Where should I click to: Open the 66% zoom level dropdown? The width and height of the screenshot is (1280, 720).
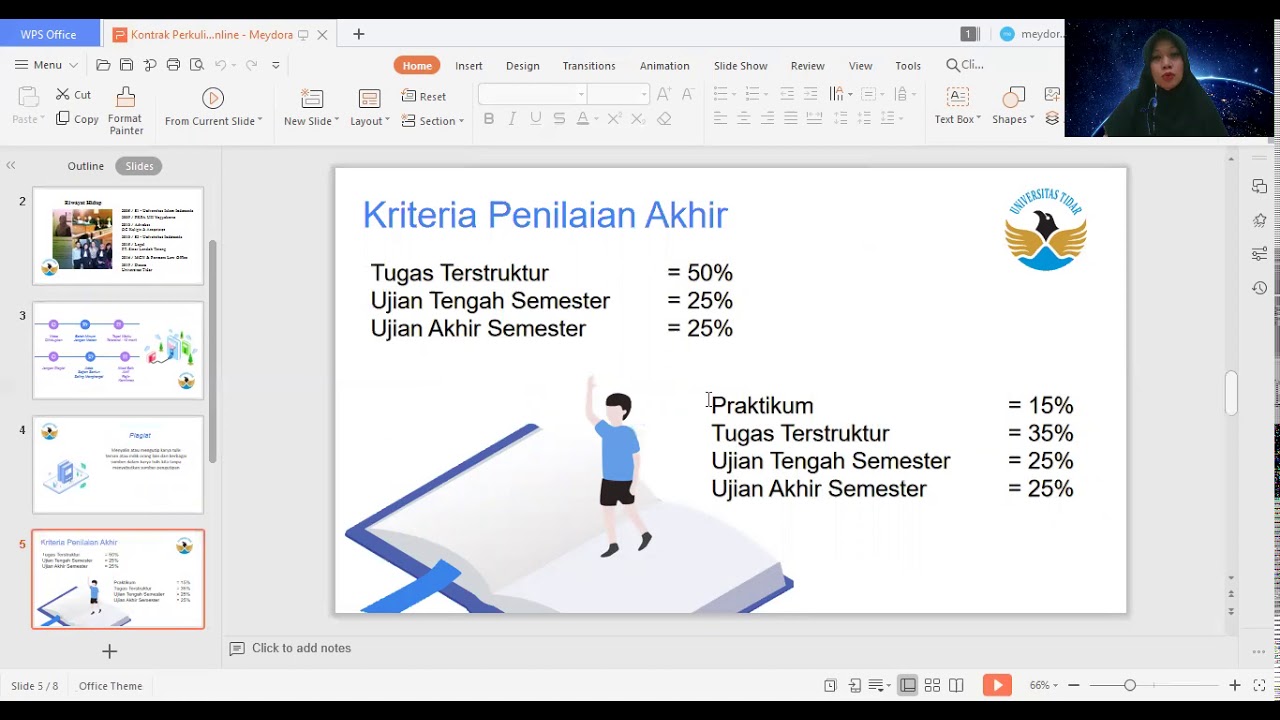click(1044, 685)
